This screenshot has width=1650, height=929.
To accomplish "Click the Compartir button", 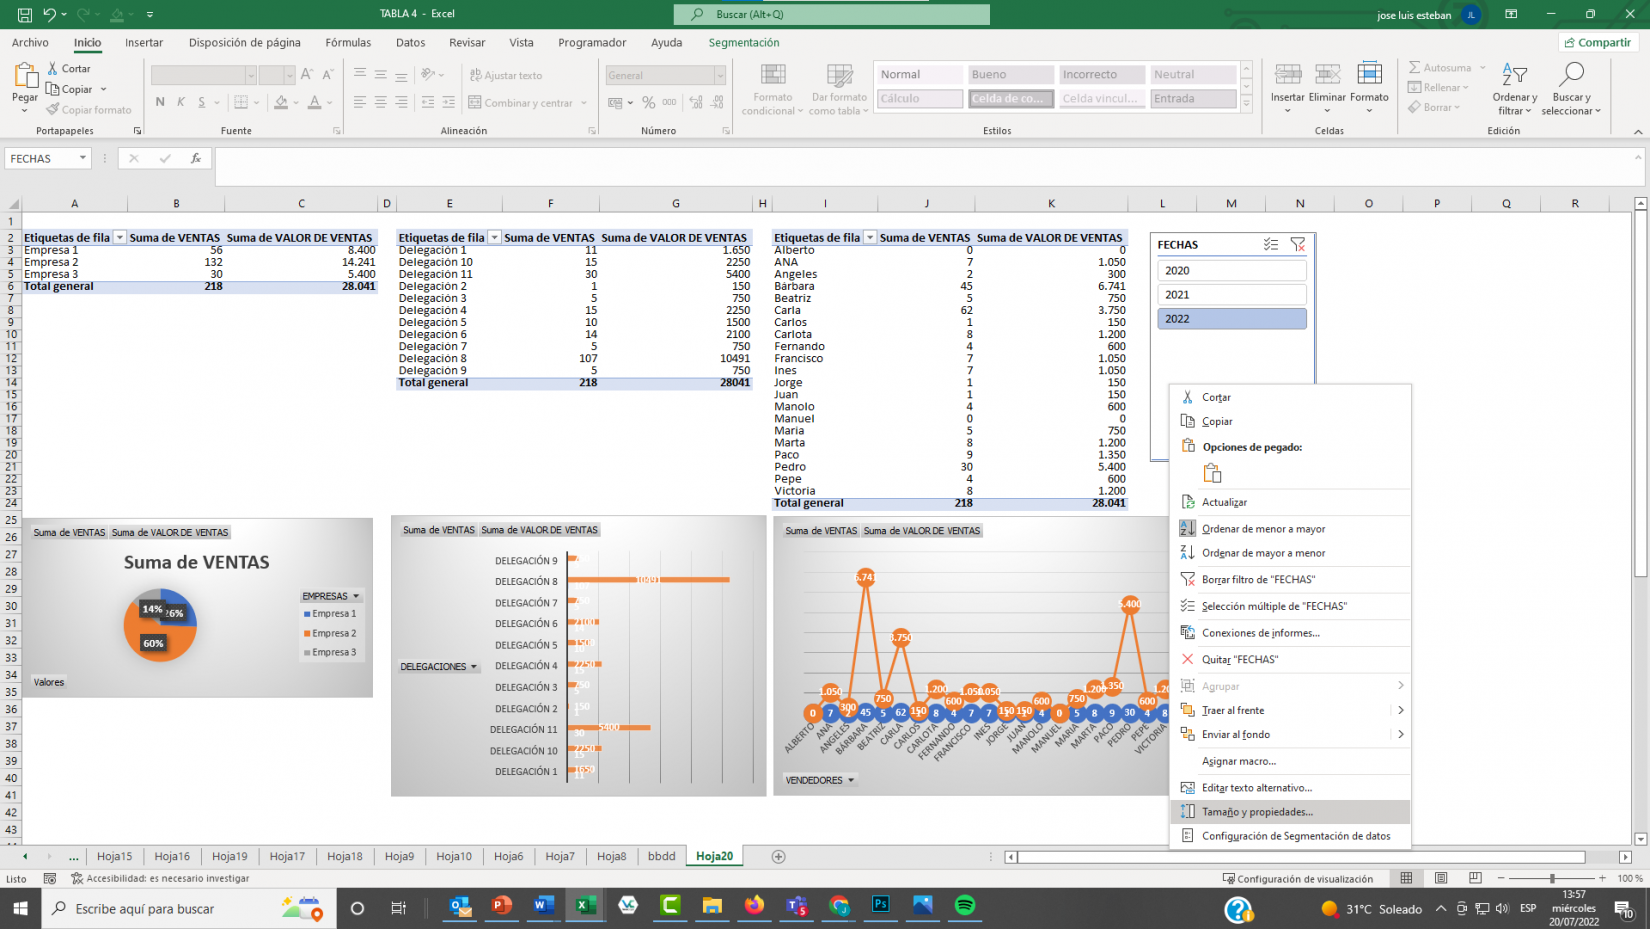I will click(1598, 42).
